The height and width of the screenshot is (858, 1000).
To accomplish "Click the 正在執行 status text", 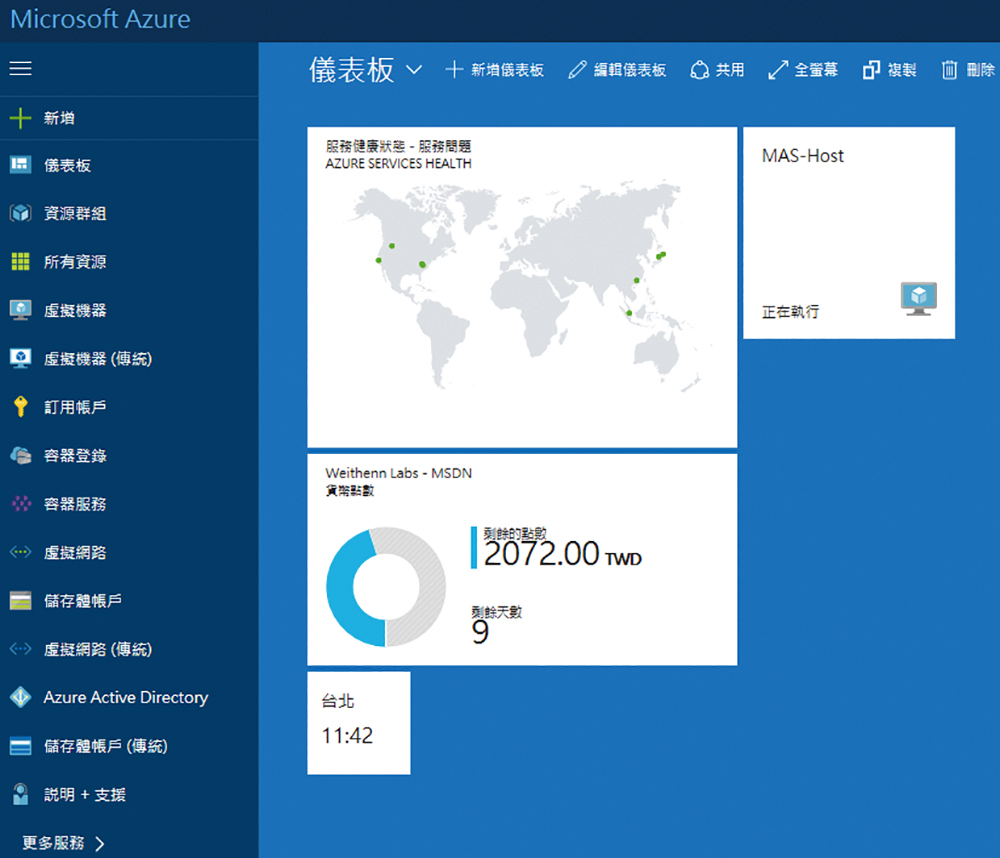I will (x=790, y=312).
